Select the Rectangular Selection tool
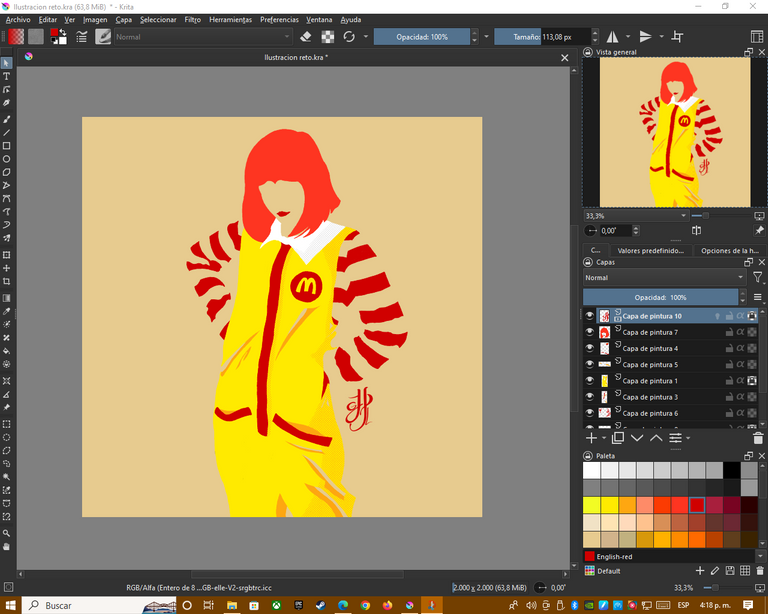768x614 pixels. (6, 424)
